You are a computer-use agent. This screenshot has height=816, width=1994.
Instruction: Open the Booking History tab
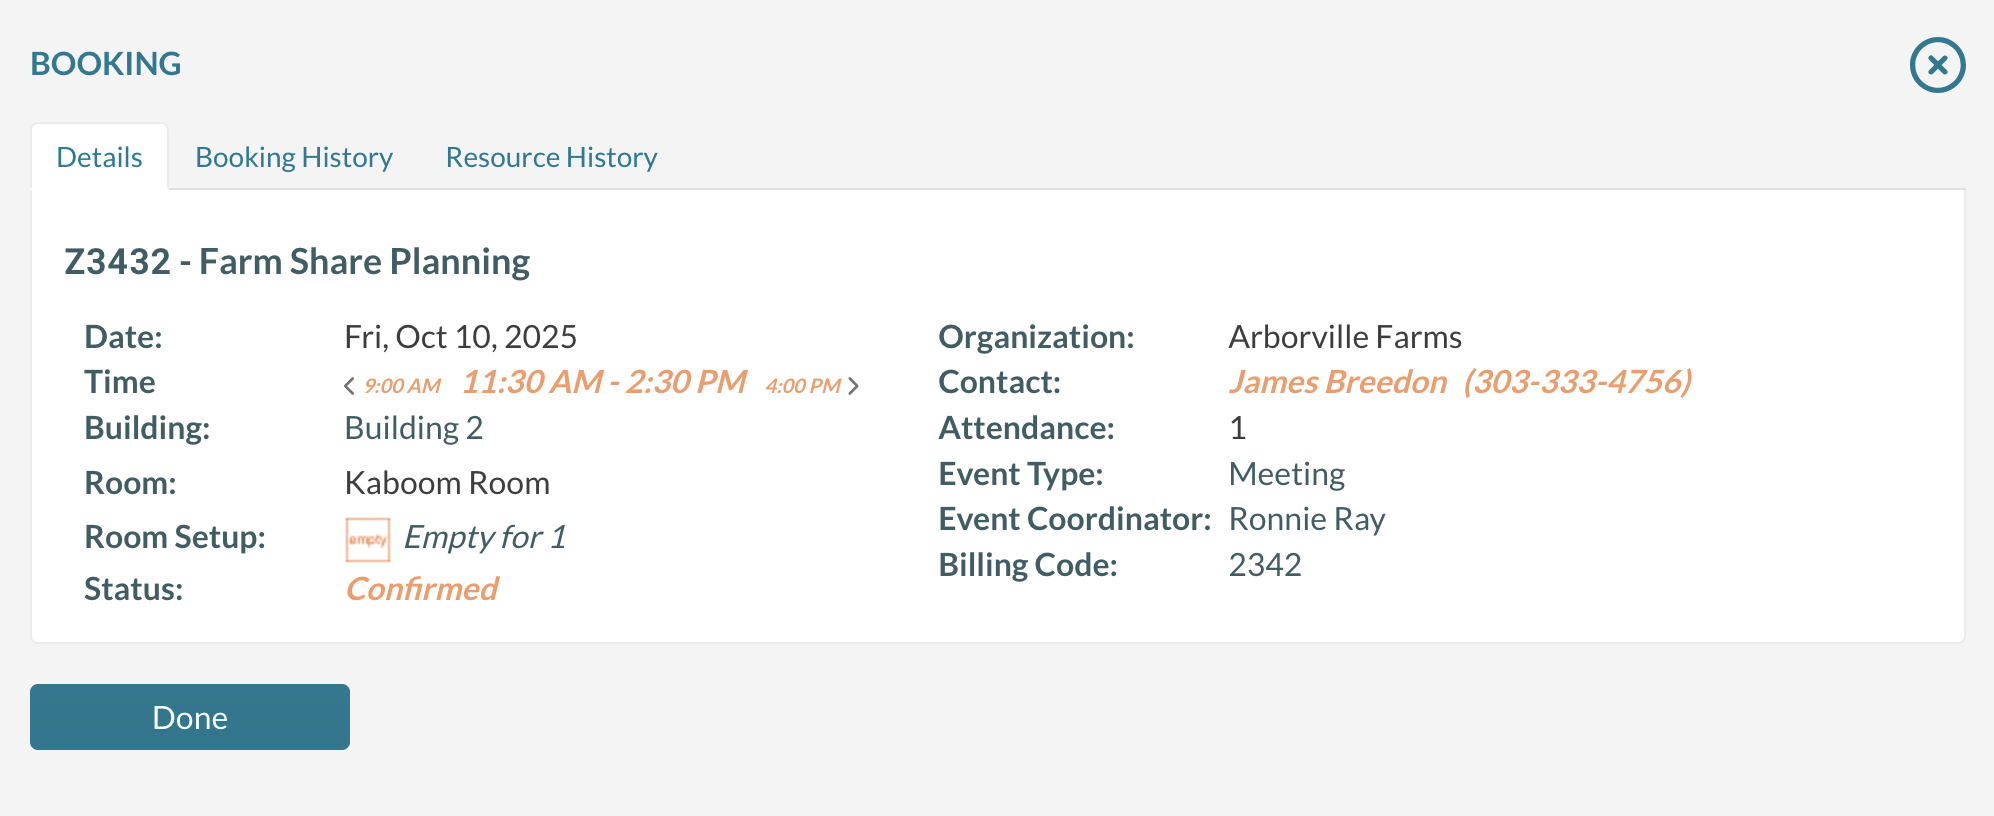click(294, 157)
